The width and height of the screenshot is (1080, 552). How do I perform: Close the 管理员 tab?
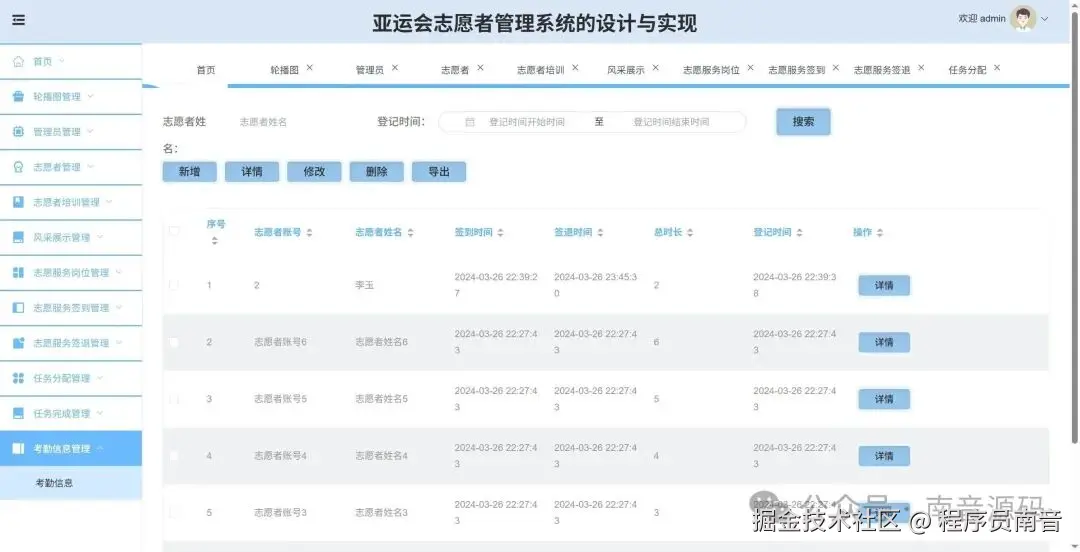(x=395, y=68)
